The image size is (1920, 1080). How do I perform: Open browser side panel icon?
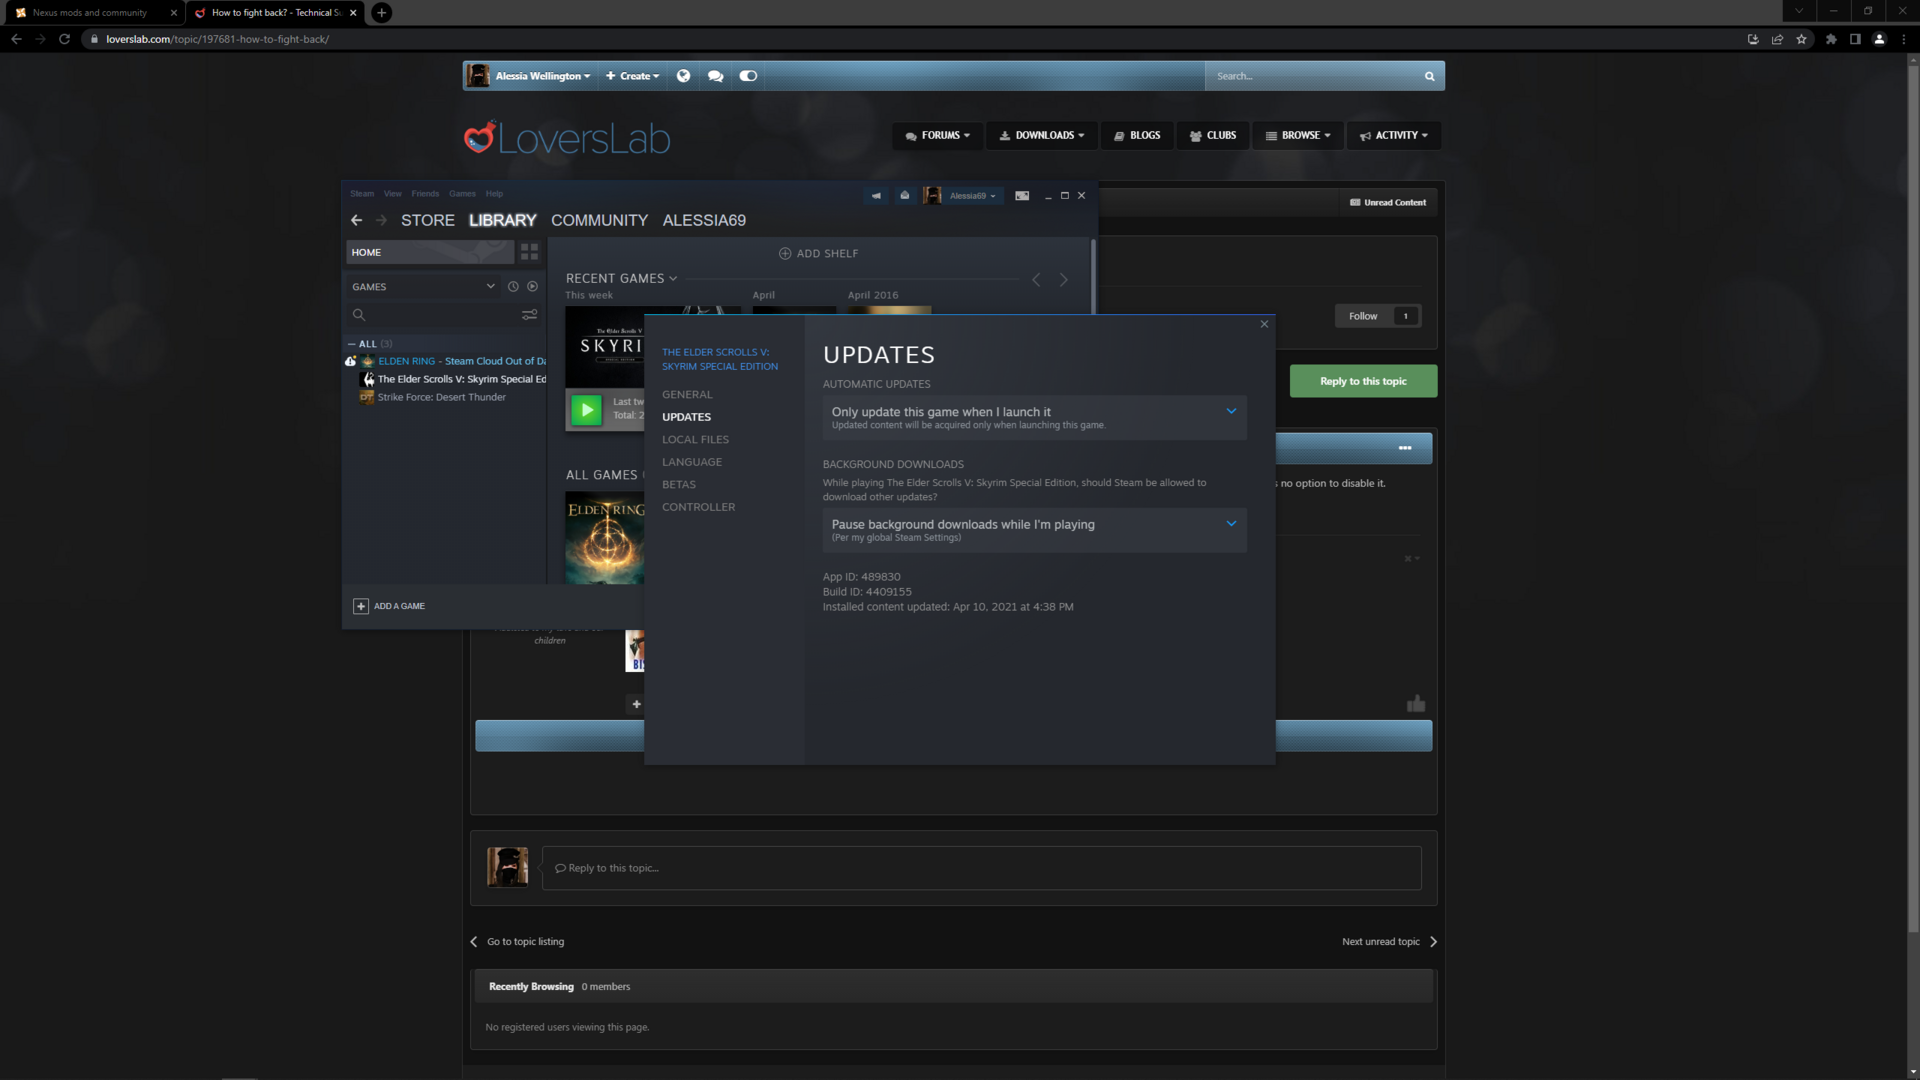point(1855,39)
